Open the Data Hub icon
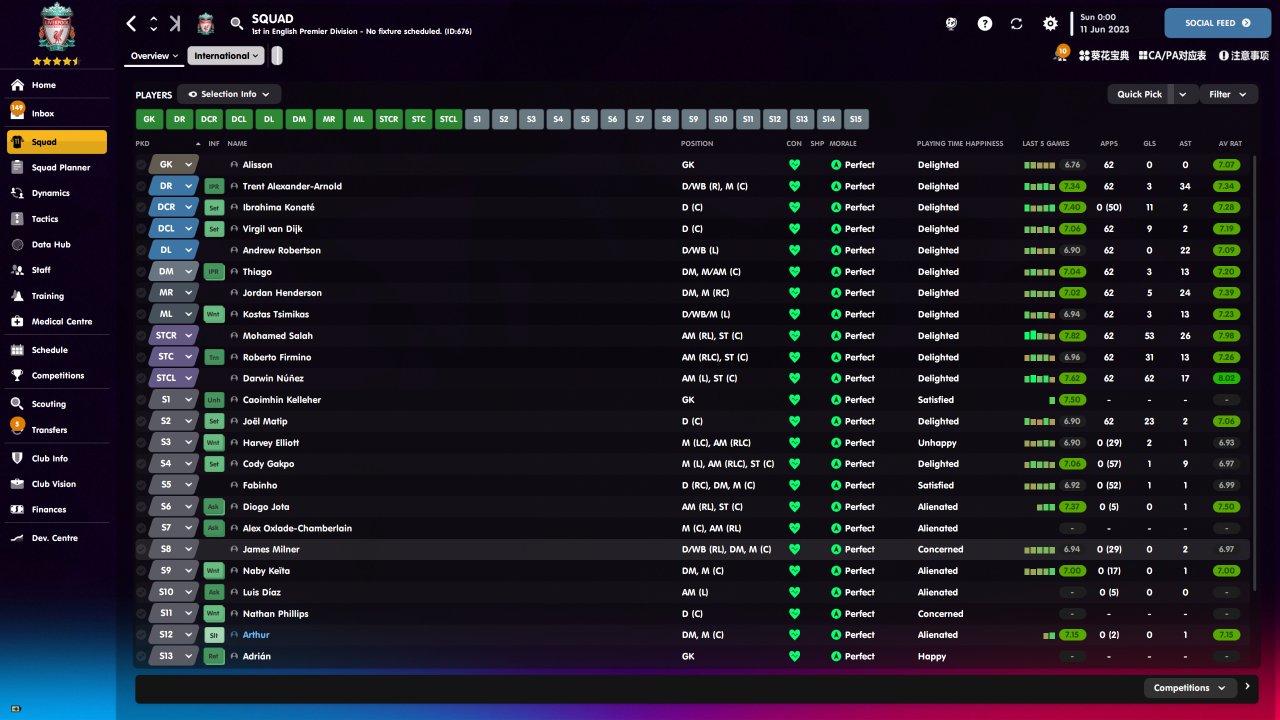This screenshot has width=1280, height=720. coord(17,244)
